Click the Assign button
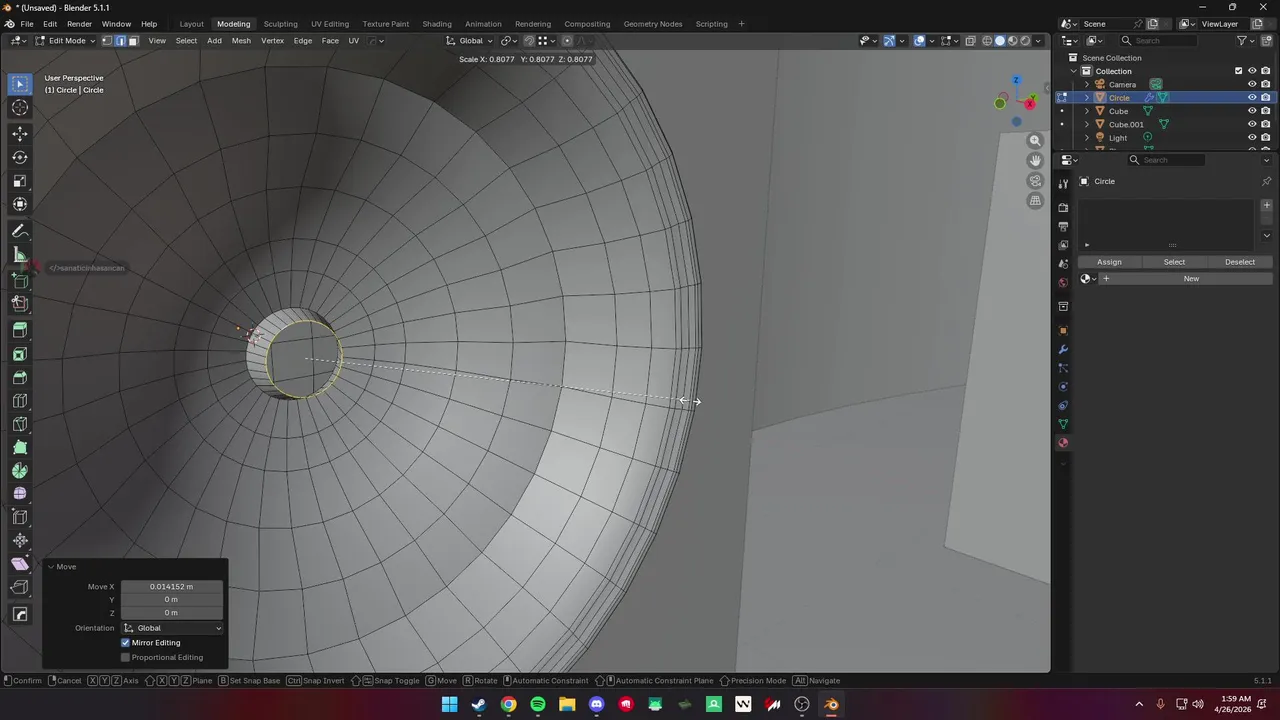The width and height of the screenshot is (1280, 720). click(1109, 262)
